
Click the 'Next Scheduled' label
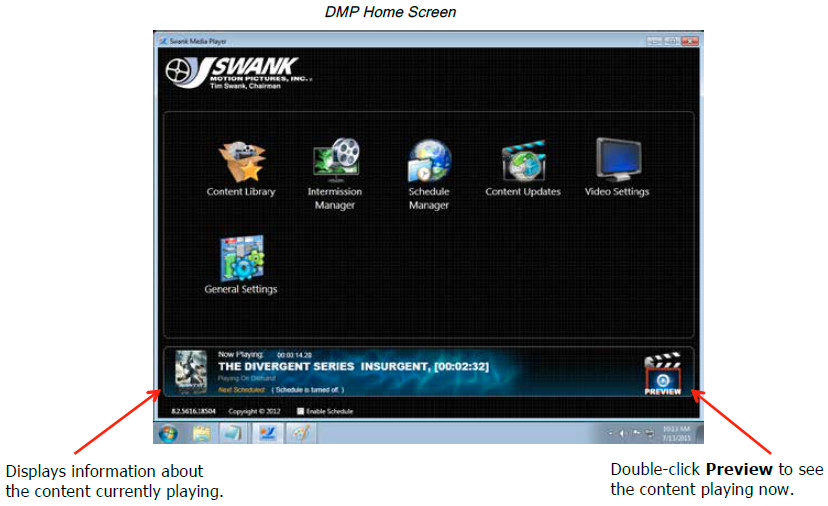click(x=241, y=390)
